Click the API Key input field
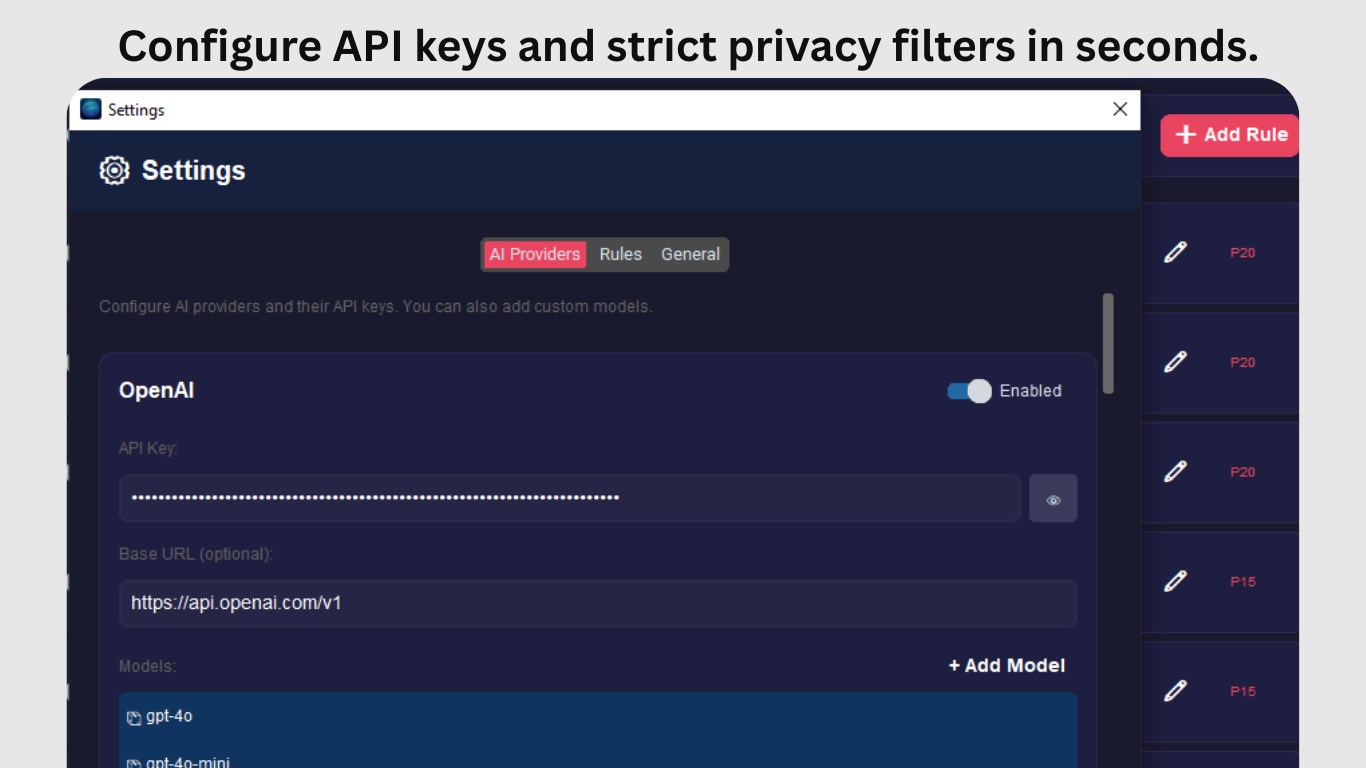The image size is (1366, 768). [x=570, y=498]
